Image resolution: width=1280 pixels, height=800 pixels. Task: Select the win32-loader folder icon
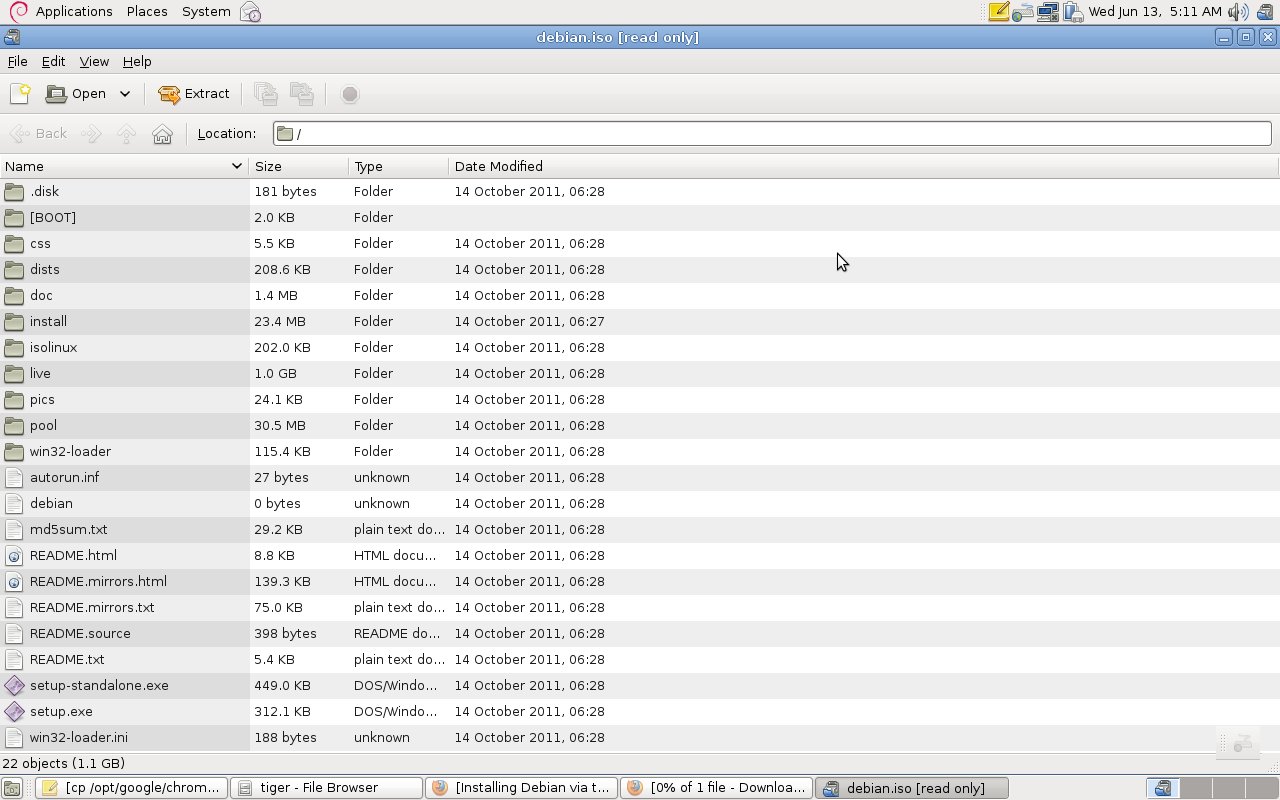(x=14, y=451)
